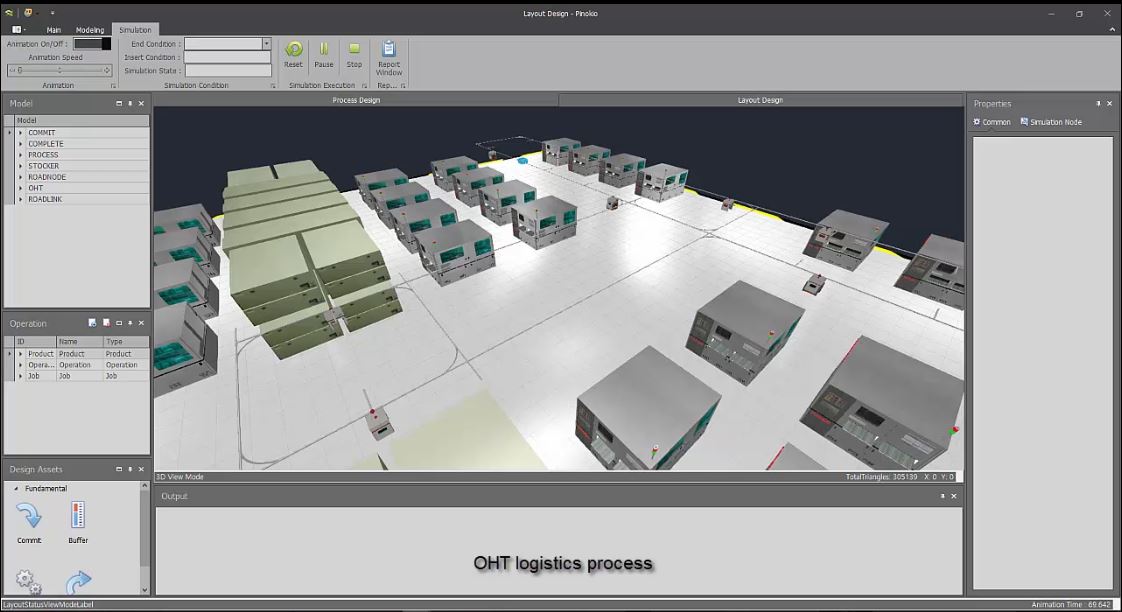
Task: Choose the blue curved arrow asset icon
Action: 78,581
